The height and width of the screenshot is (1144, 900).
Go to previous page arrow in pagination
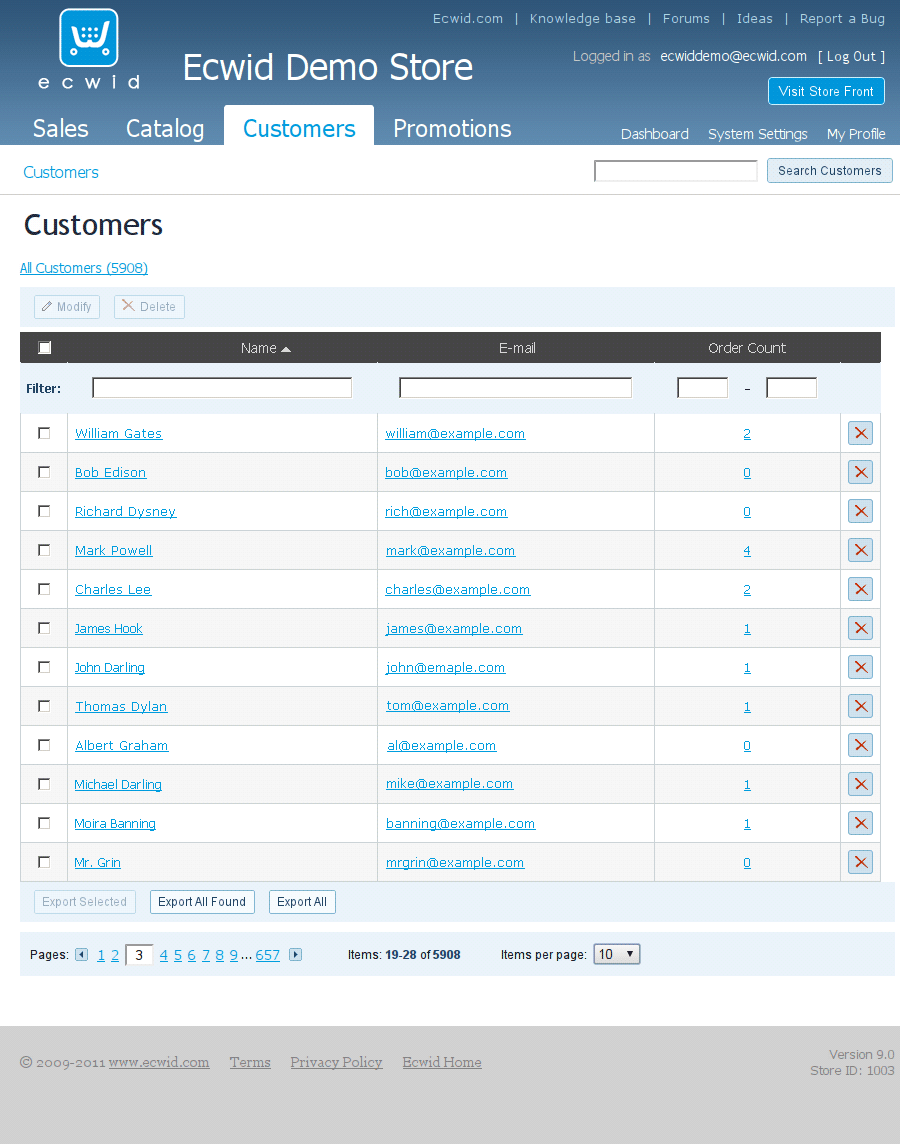(82, 954)
